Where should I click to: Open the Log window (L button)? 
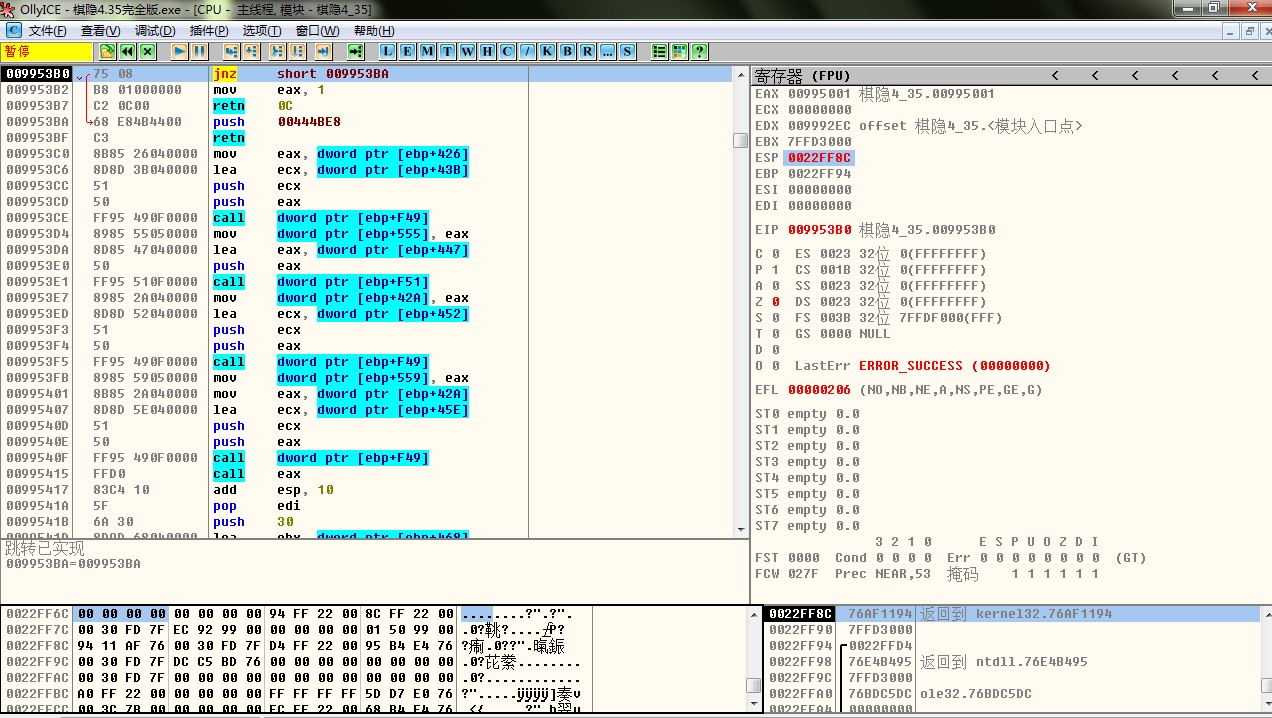(x=388, y=51)
